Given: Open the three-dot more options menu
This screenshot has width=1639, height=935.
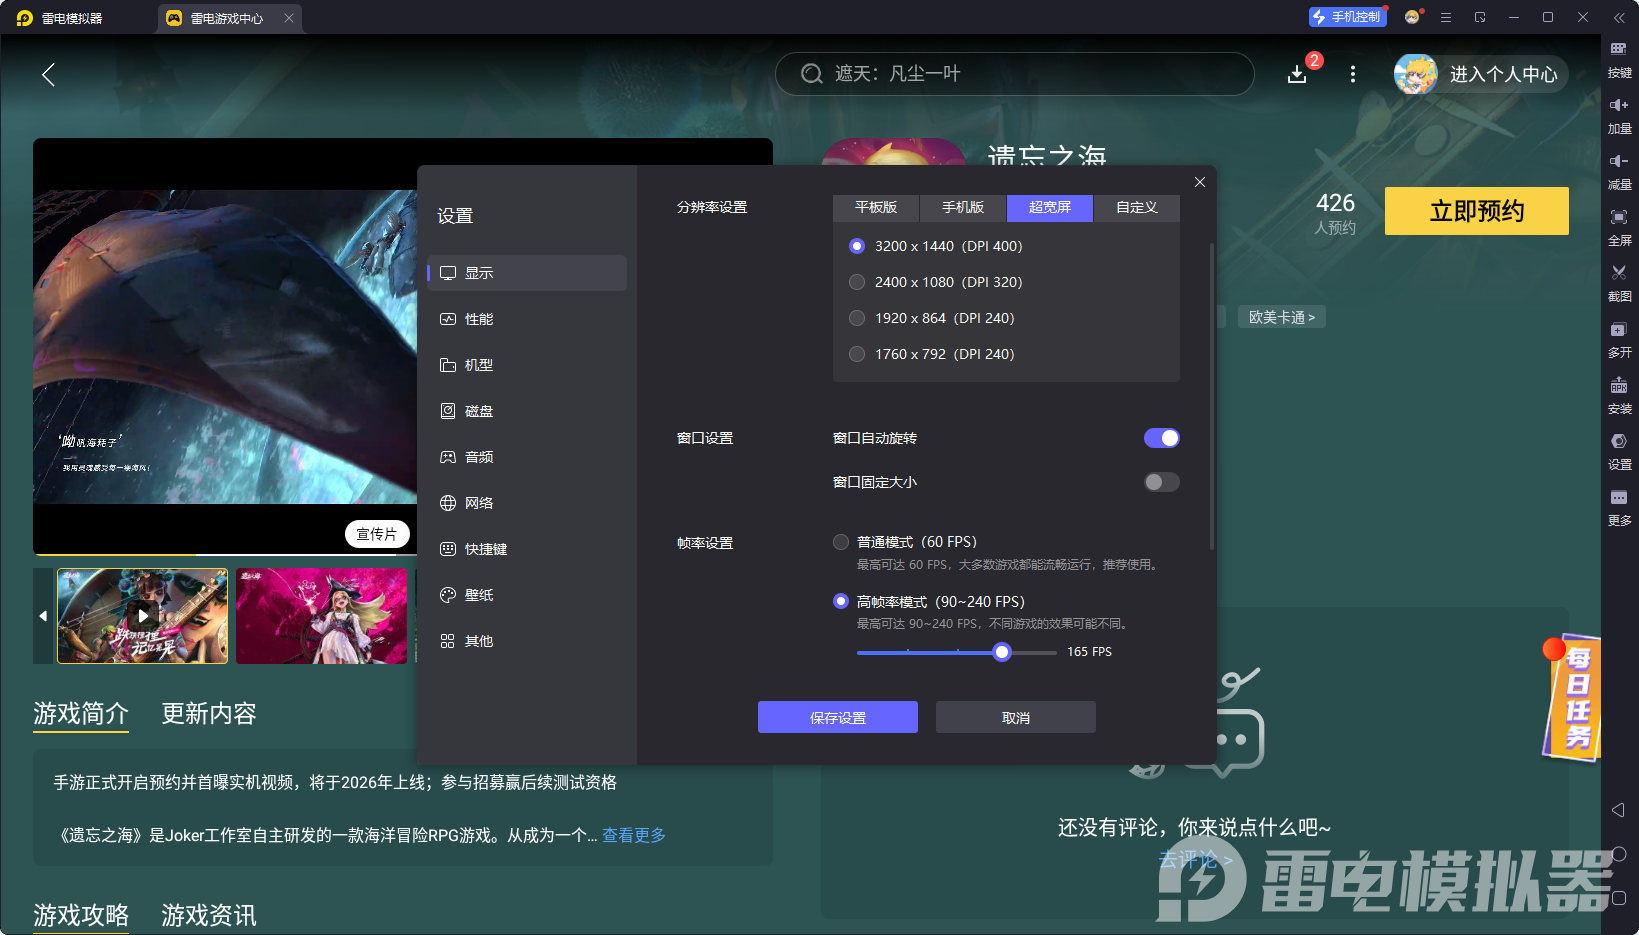Looking at the screenshot, I should 1352,74.
